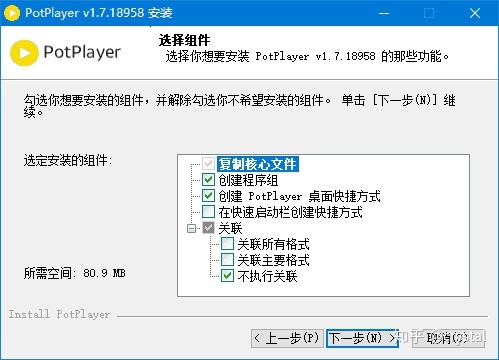This screenshot has width=499, height=360.
Task: Collapse the 关联 tree node
Action: pyautogui.click(x=191, y=228)
